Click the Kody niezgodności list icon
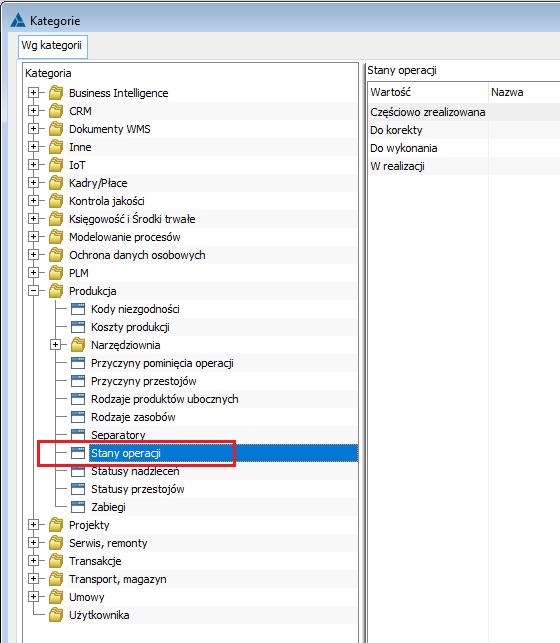The image size is (560, 643). click(x=78, y=309)
